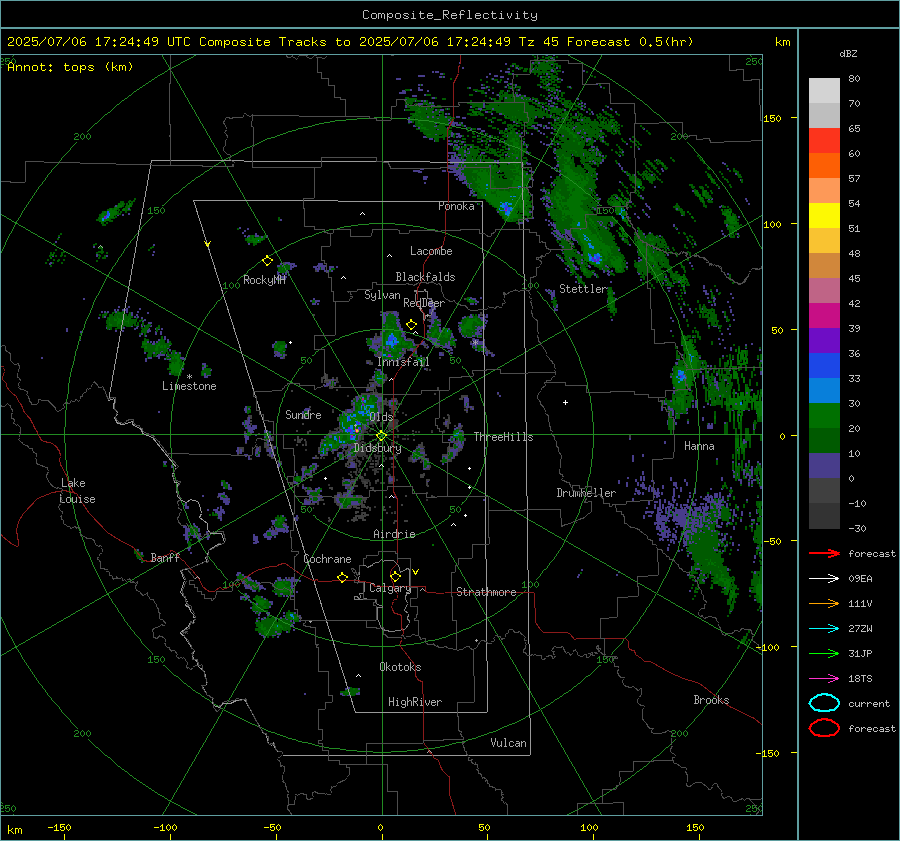Click the red forecast arrow in legend
Screen dimensions: 900x841
[824, 553]
